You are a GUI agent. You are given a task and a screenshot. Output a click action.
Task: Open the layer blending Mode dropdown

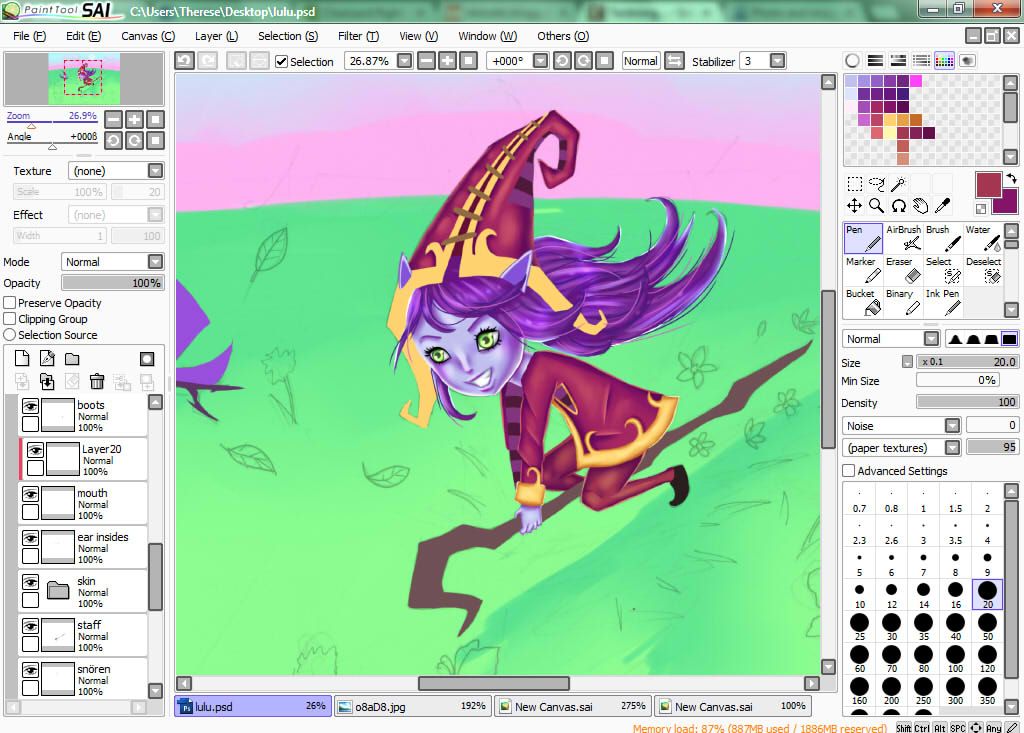click(155, 262)
